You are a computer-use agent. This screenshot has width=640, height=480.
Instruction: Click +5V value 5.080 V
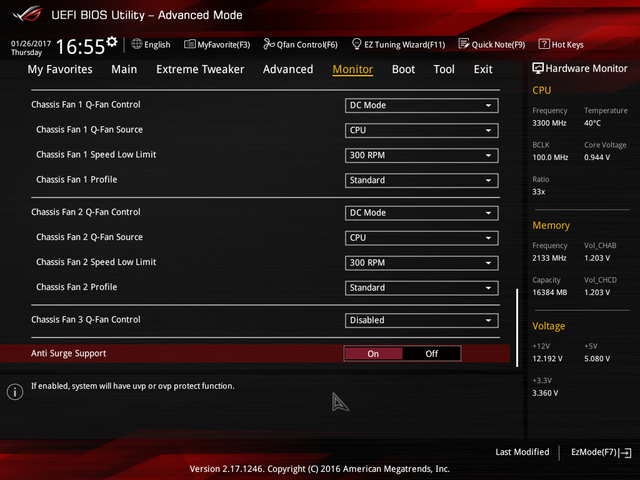coord(597,359)
